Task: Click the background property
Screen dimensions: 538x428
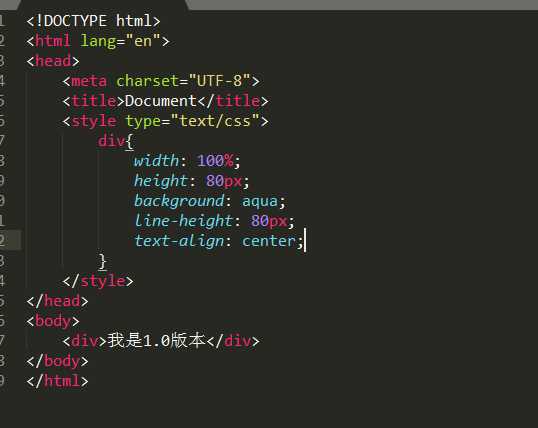Action: (179, 201)
